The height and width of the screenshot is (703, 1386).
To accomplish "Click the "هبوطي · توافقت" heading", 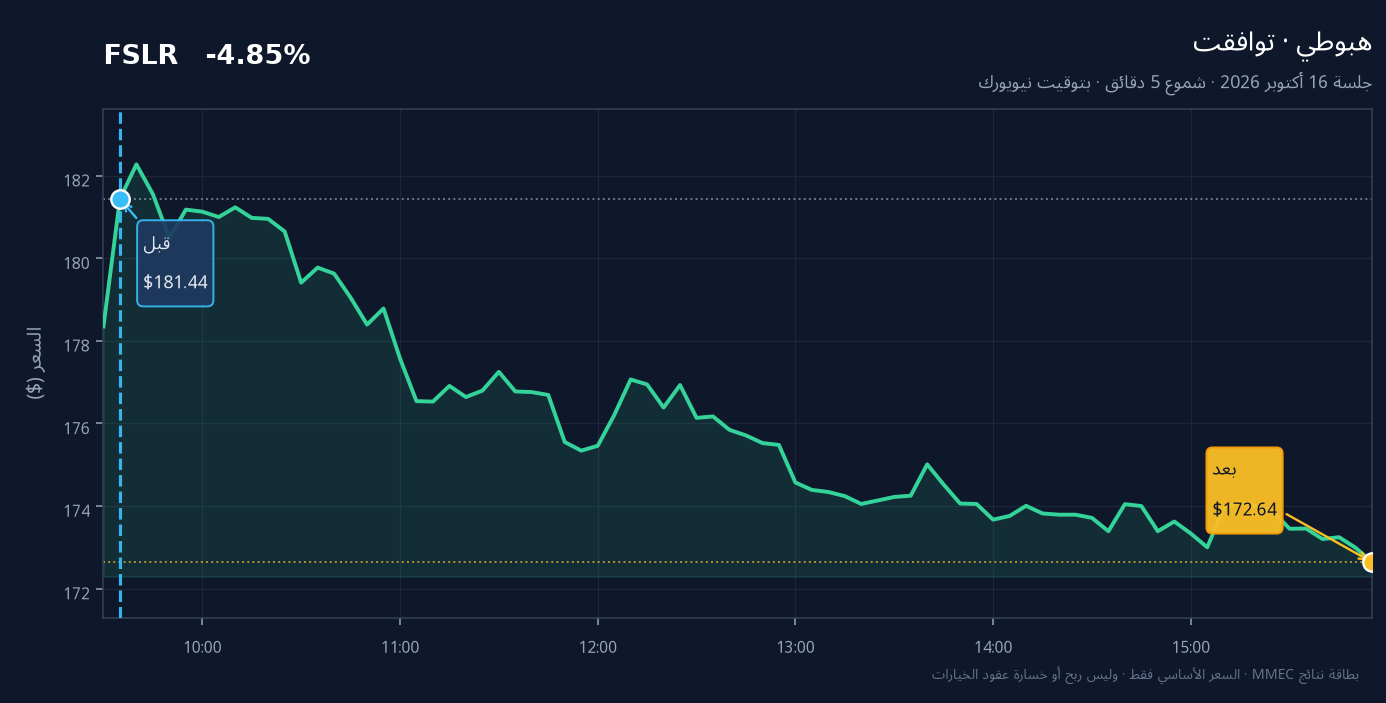I will point(1282,43).
